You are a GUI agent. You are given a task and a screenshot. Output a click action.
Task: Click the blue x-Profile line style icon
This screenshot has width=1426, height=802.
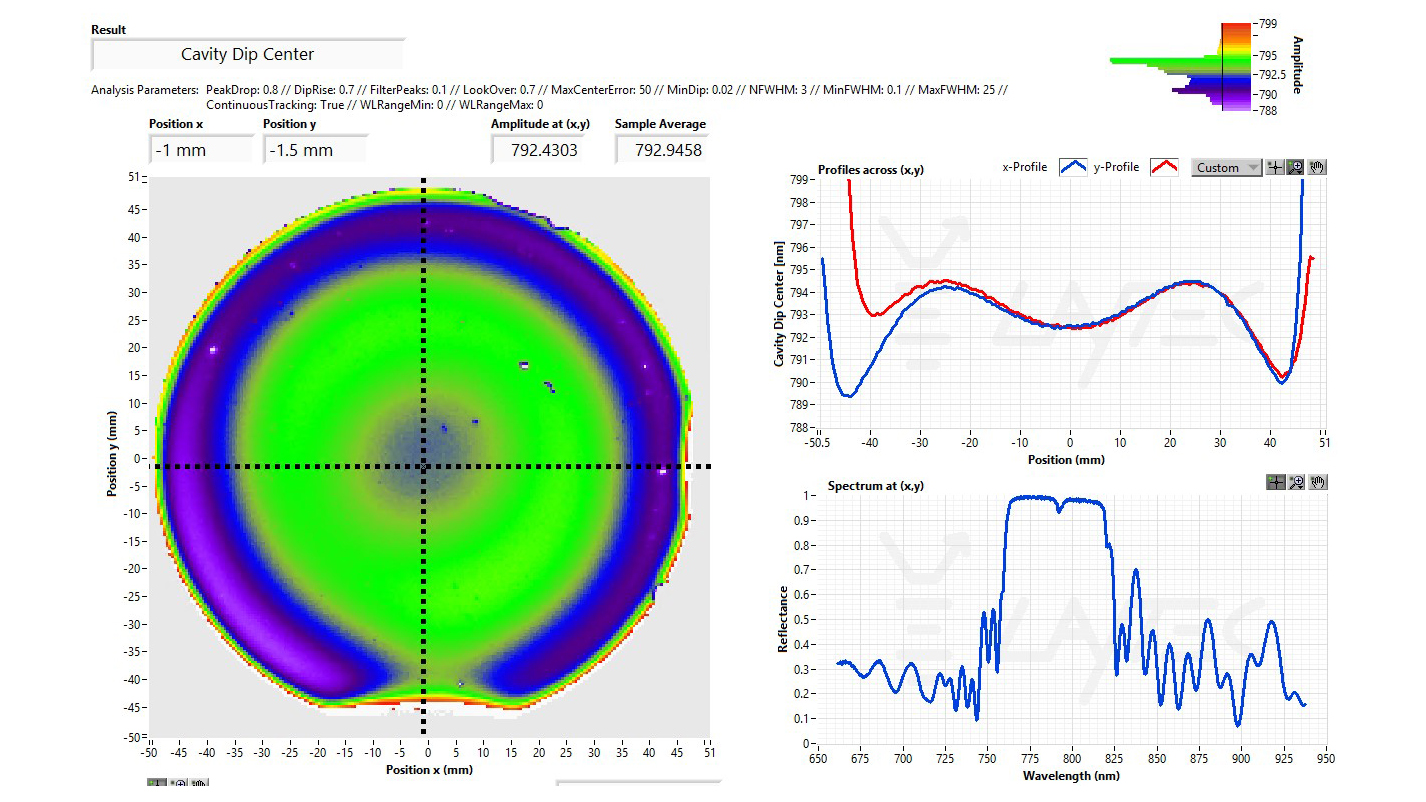pos(1073,167)
